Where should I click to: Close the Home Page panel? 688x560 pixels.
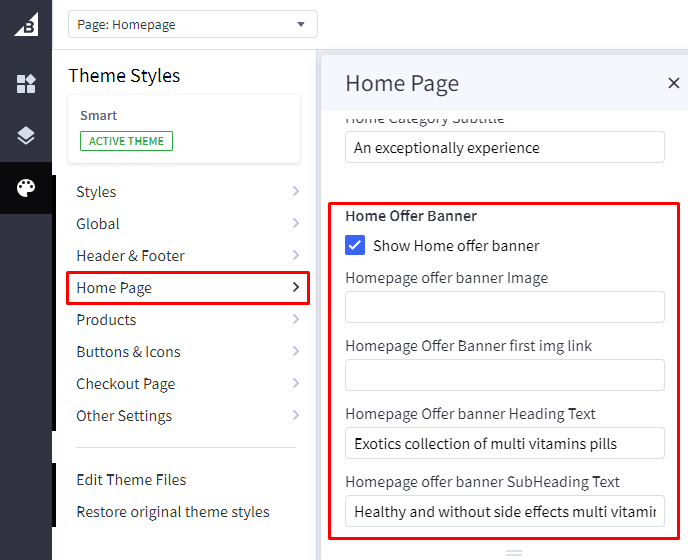coord(673,83)
